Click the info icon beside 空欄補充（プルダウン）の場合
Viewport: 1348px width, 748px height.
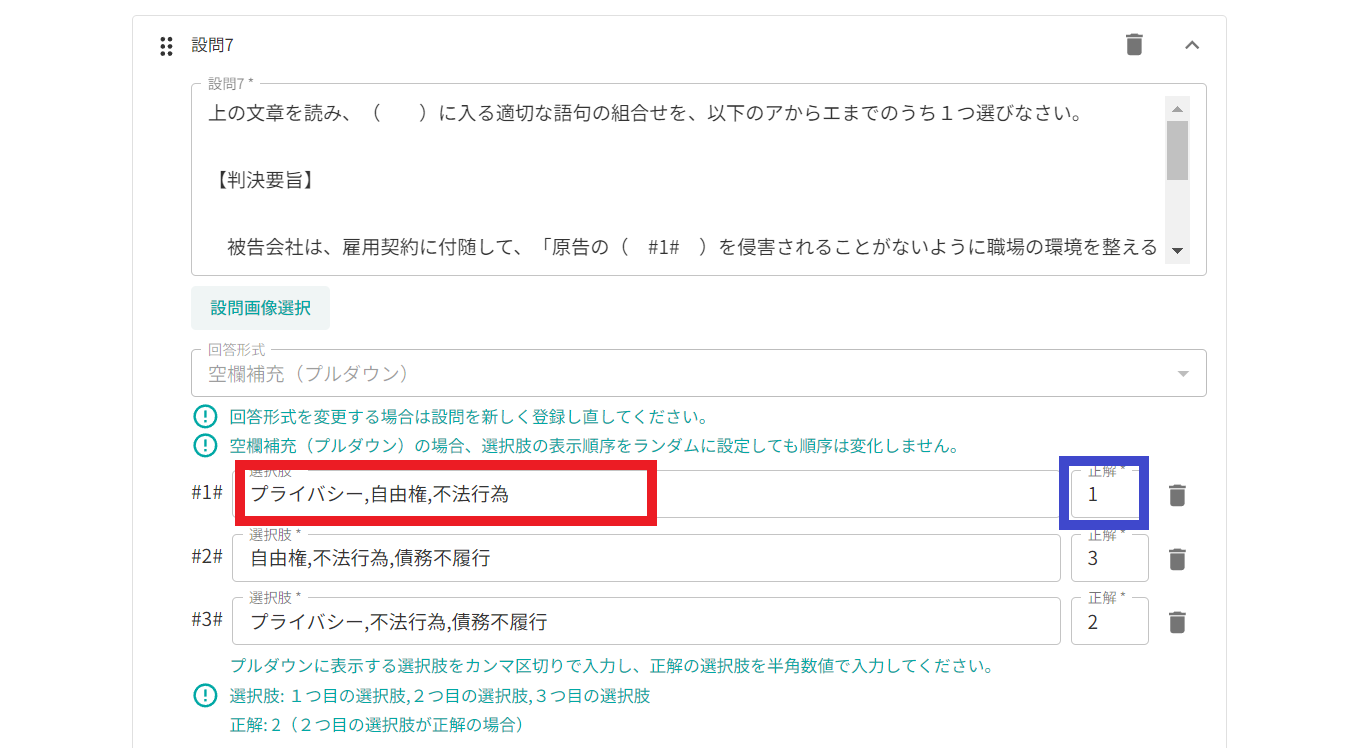click(x=205, y=445)
